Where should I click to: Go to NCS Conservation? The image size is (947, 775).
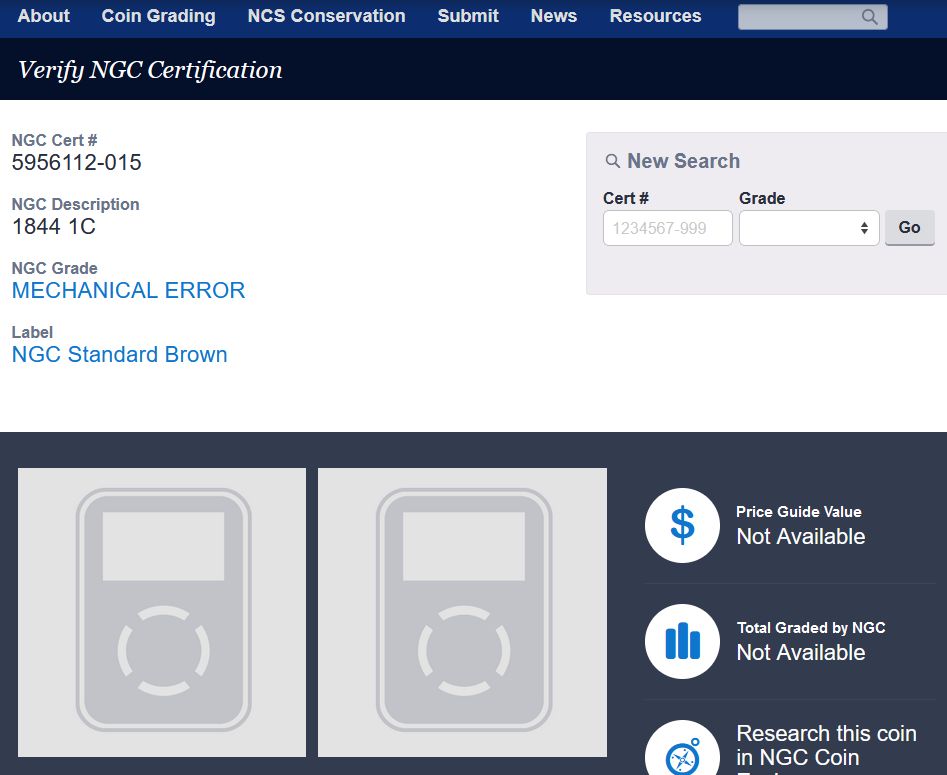(x=326, y=16)
